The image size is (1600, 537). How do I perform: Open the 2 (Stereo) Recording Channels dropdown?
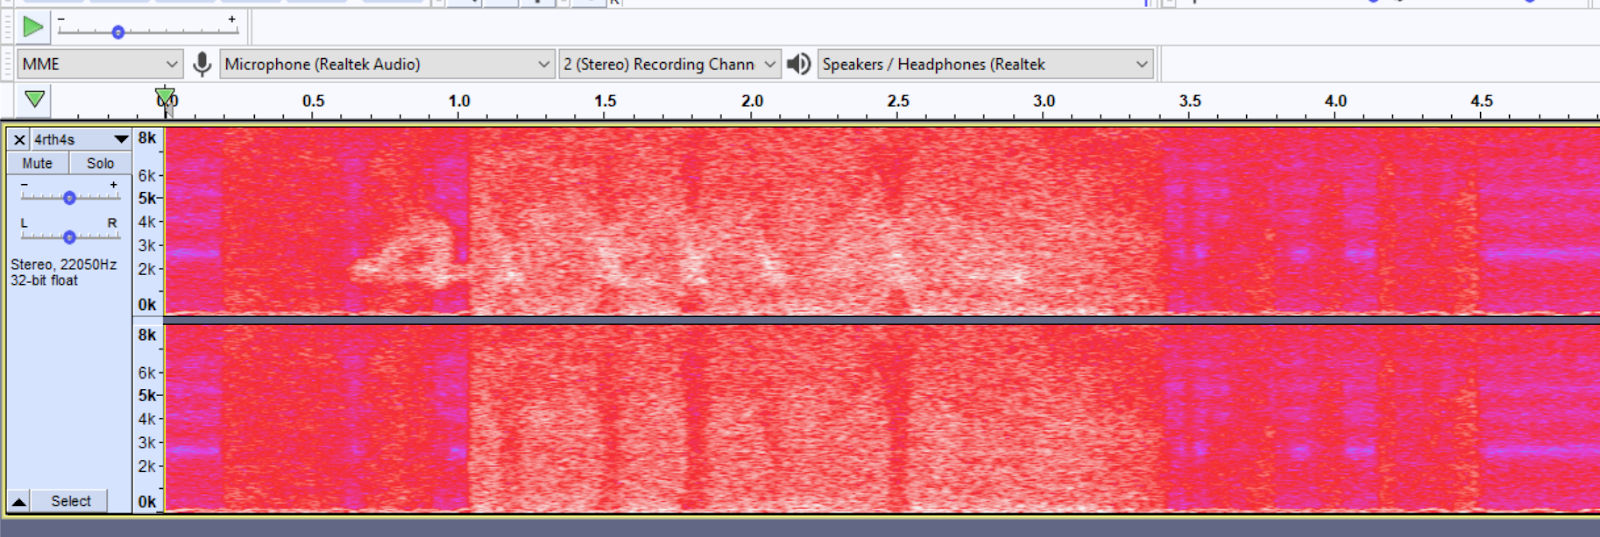pos(669,64)
